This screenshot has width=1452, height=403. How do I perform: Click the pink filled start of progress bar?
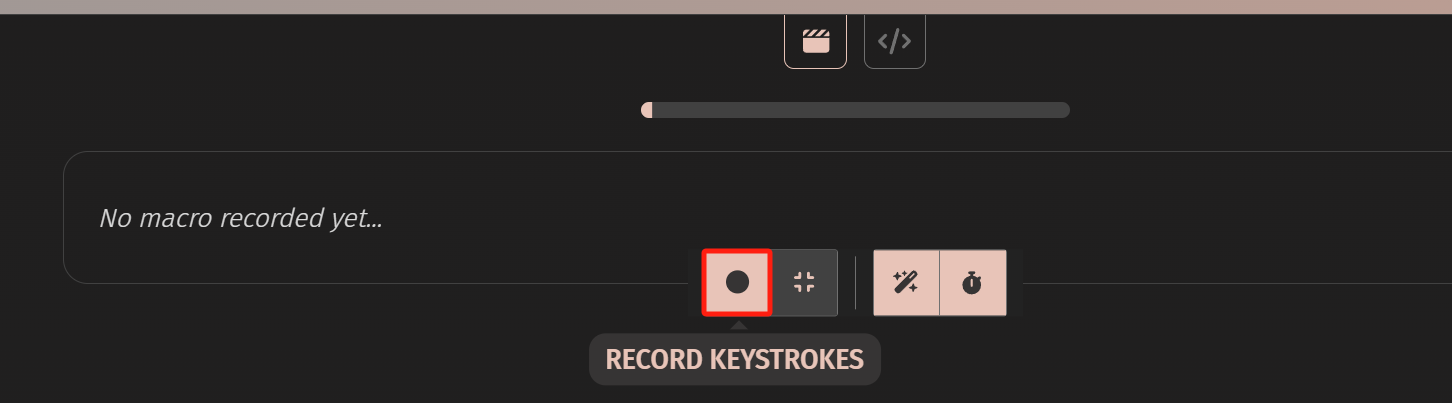point(647,110)
